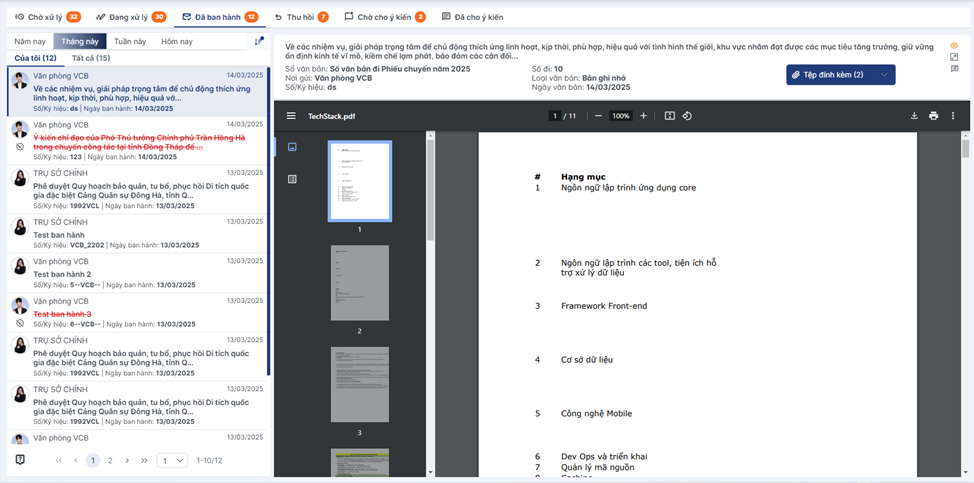Show PDF document outline icon
This screenshot has width=974, height=483.
(293, 179)
